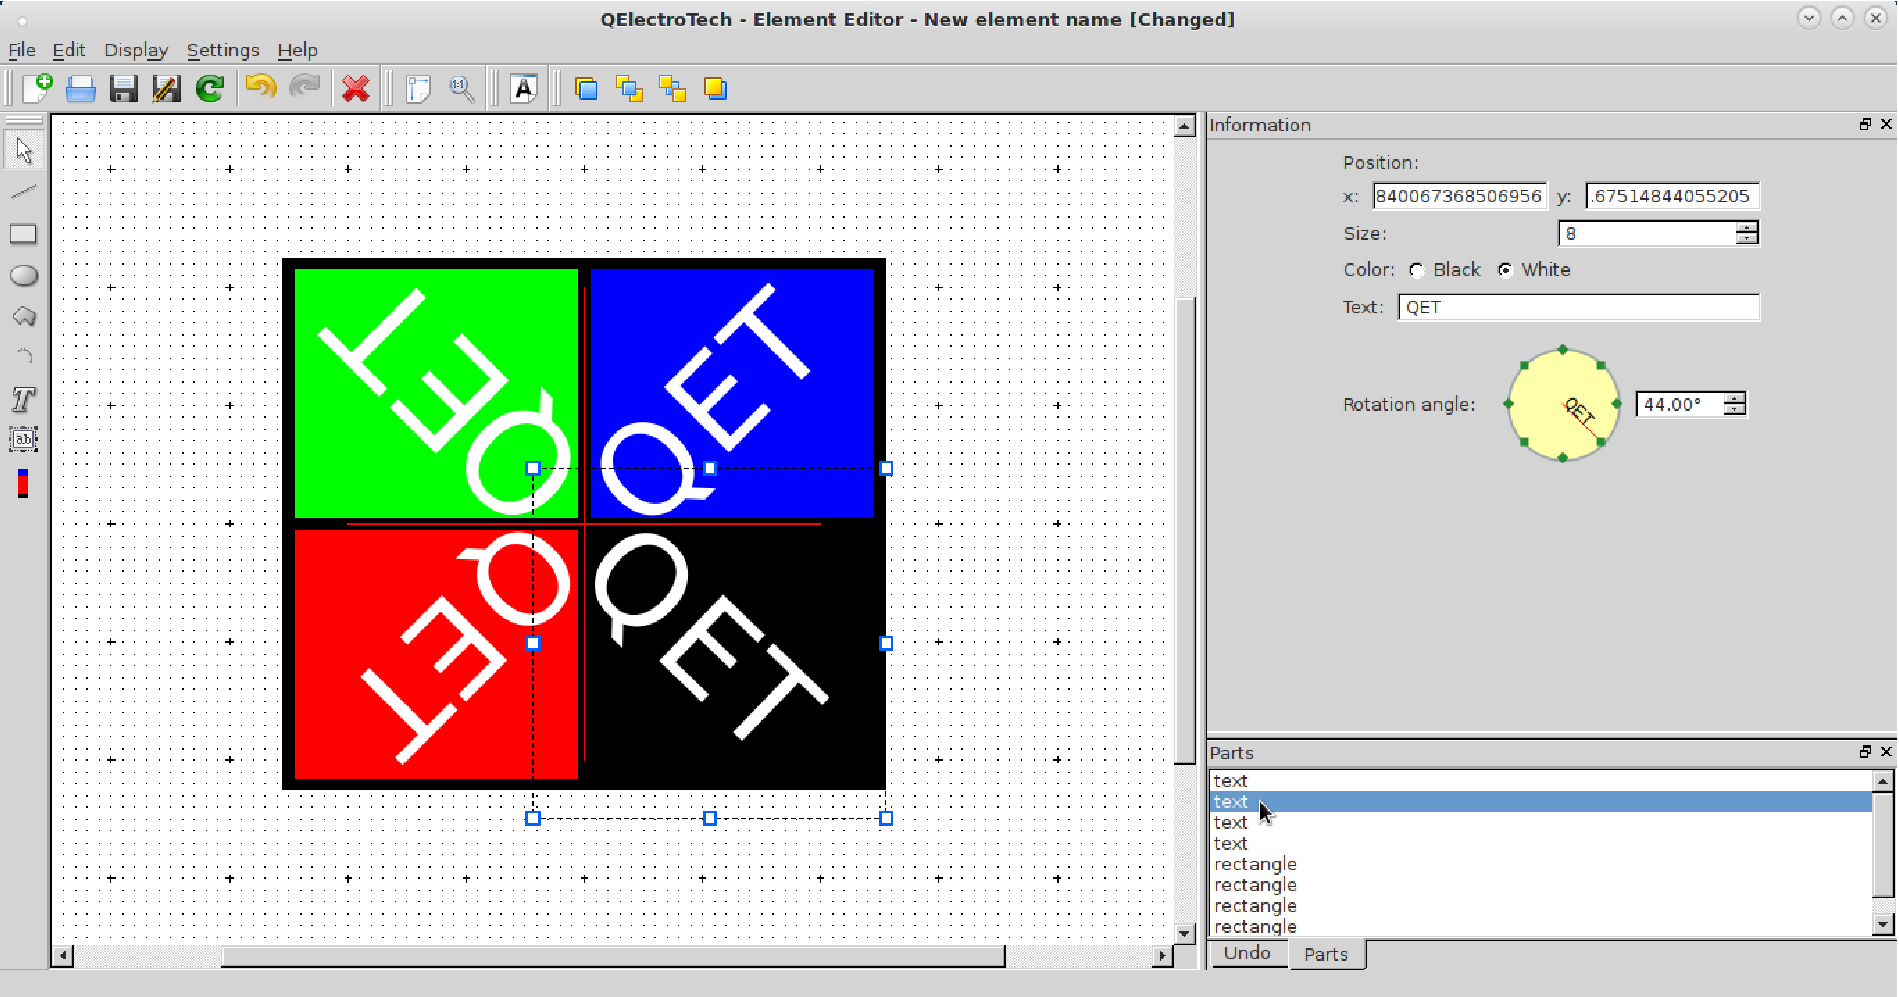Select the Black color radio button
This screenshot has height=997, width=1899.
coord(1416,270)
